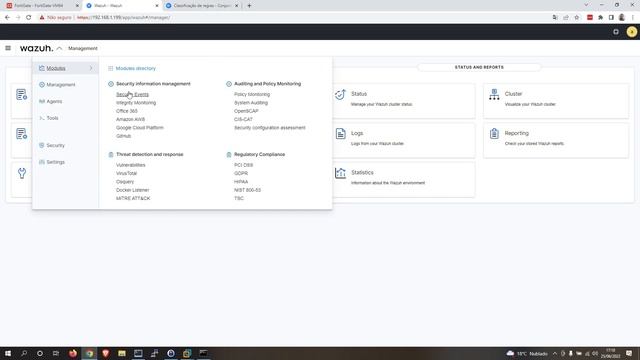Open Status title link
The width and height of the screenshot is (640, 360).
click(x=359, y=94)
